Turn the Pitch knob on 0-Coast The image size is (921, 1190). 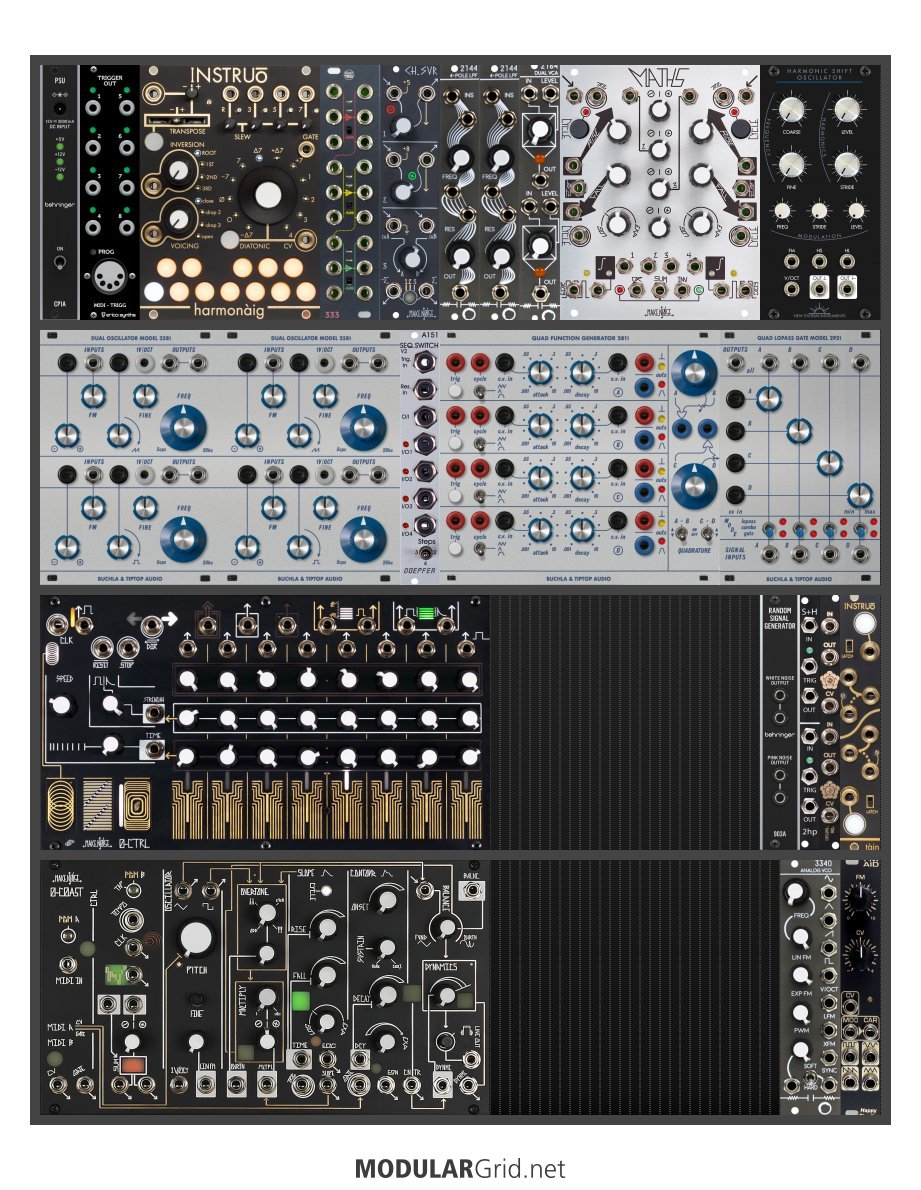pyautogui.click(x=196, y=939)
